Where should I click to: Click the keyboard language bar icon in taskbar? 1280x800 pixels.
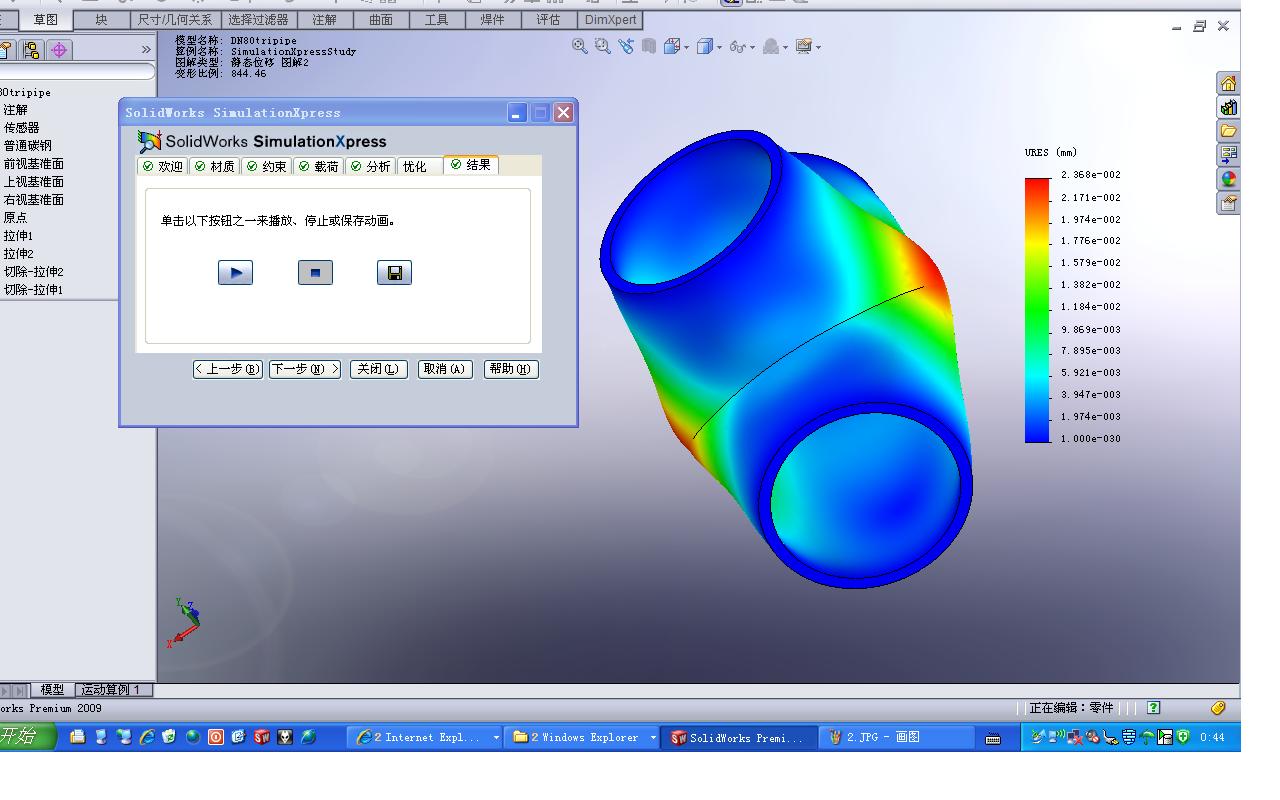click(993, 738)
